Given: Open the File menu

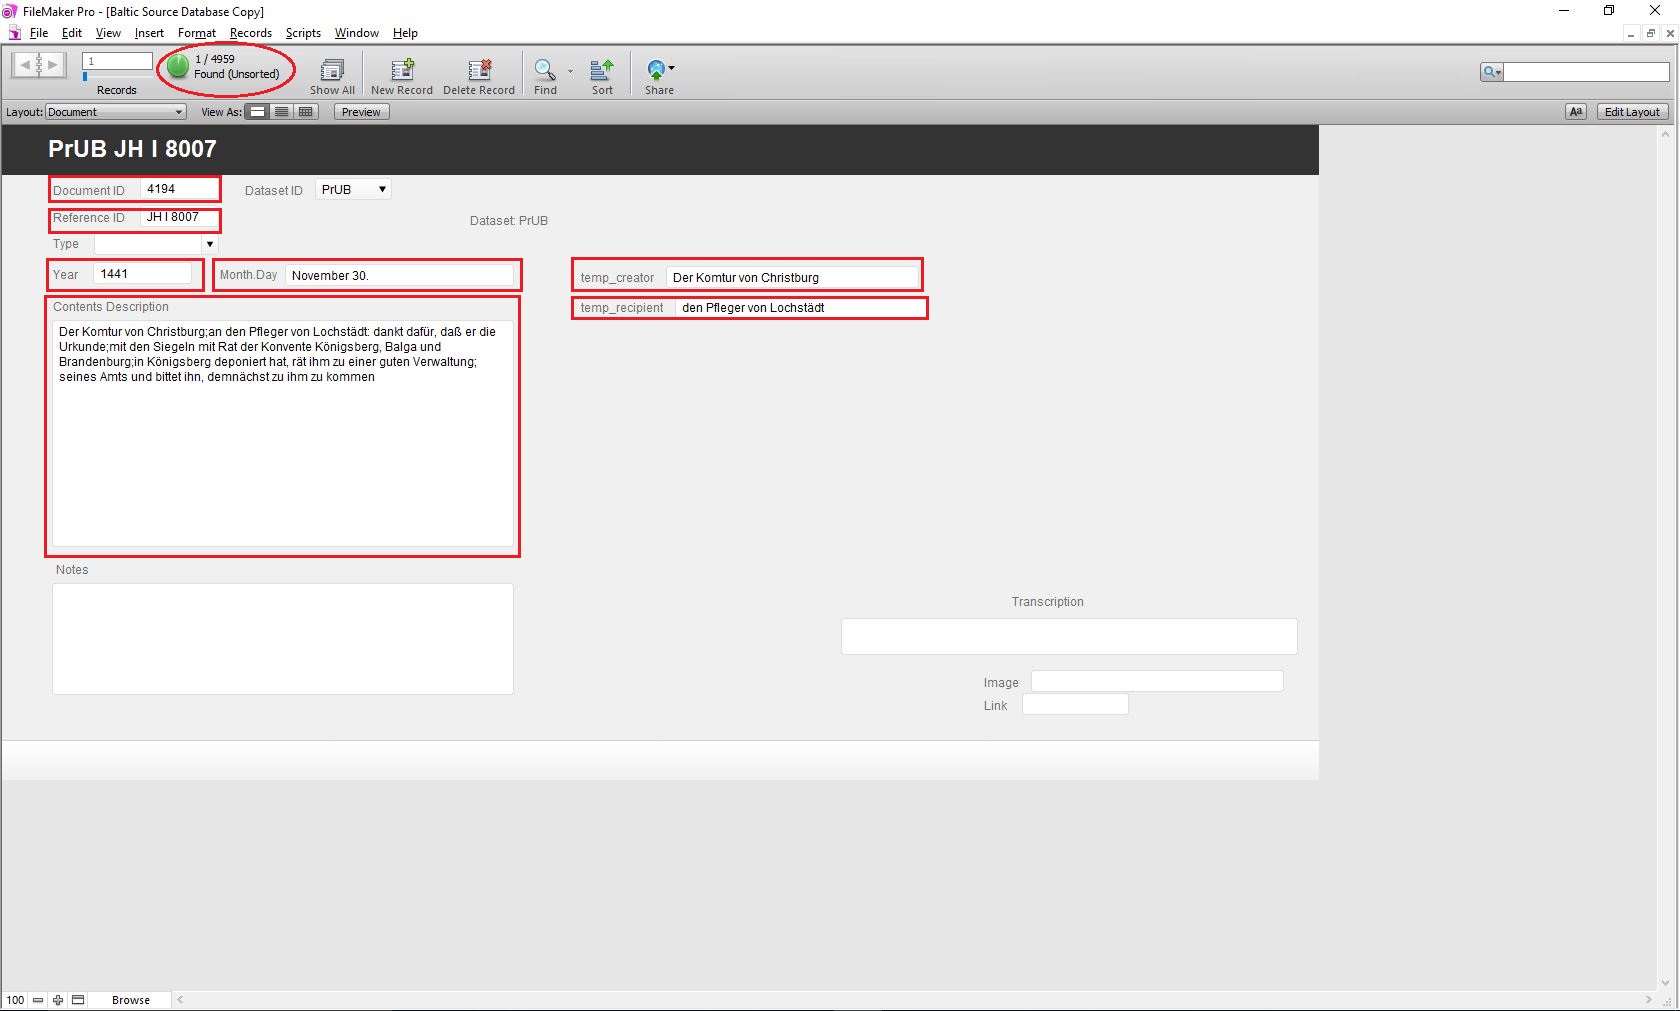Looking at the screenshot, I should (x=39, y=33).
